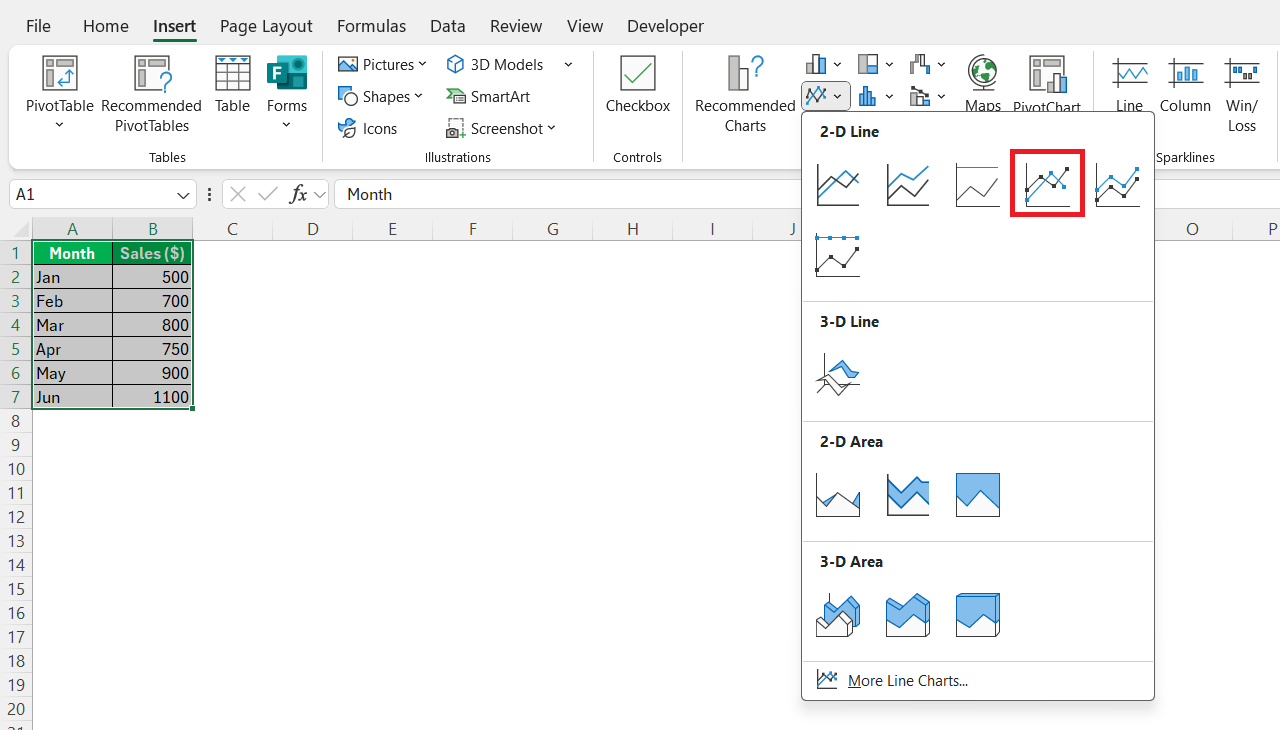Switch to the Home tab
Viewport: 1280px width, 730px height.
point(106,26)
